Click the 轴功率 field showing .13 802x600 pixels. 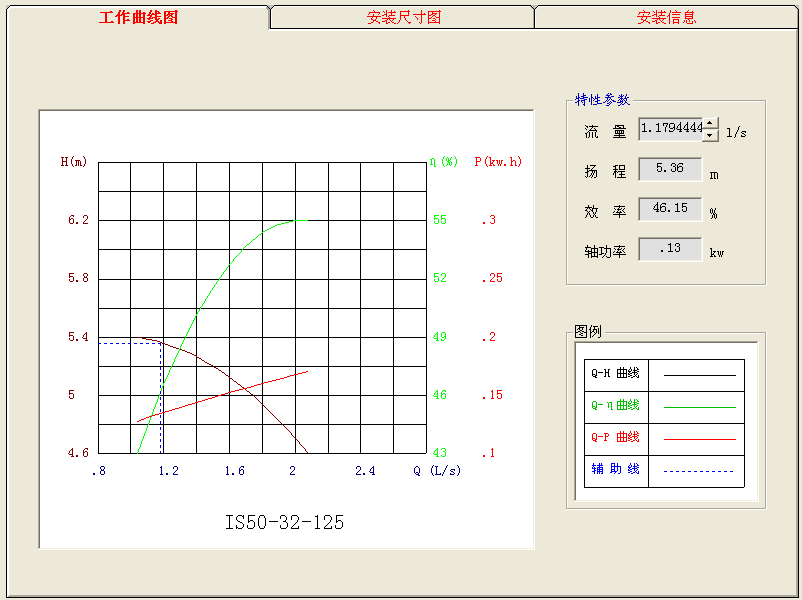coord(669,248)
